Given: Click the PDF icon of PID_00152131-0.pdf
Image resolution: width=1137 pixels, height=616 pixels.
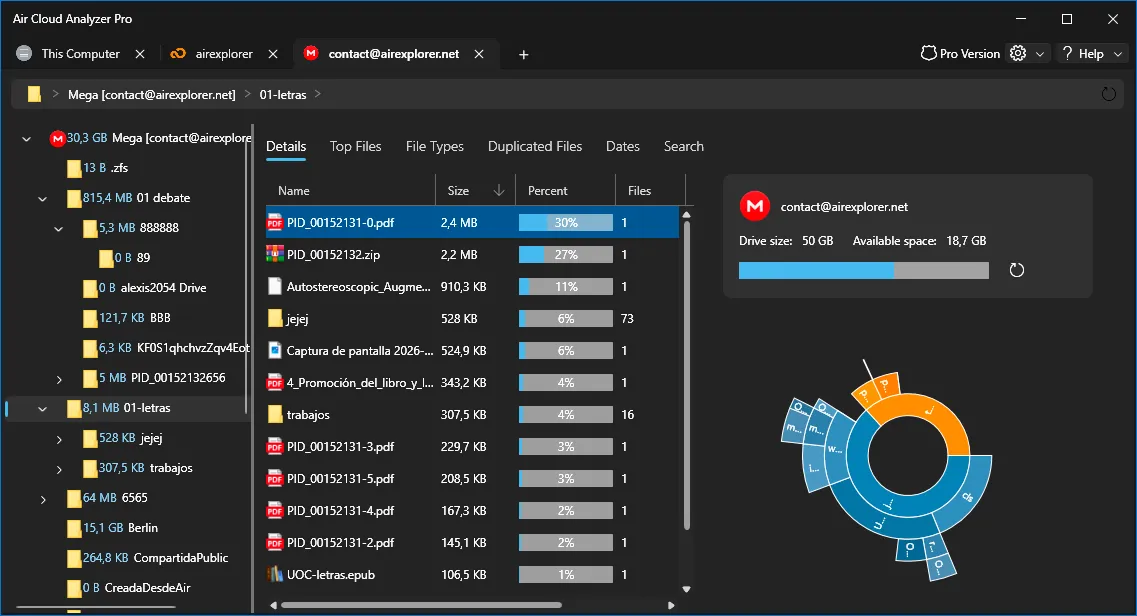Looking at the screenshot, I should coord(275,223).
